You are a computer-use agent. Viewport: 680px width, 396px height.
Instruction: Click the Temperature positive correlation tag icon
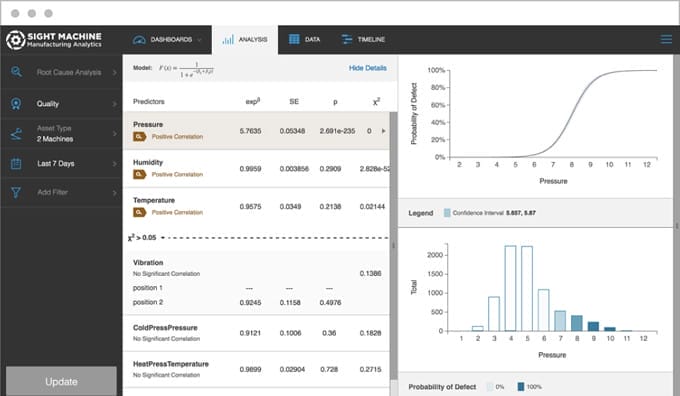(139, 212)
